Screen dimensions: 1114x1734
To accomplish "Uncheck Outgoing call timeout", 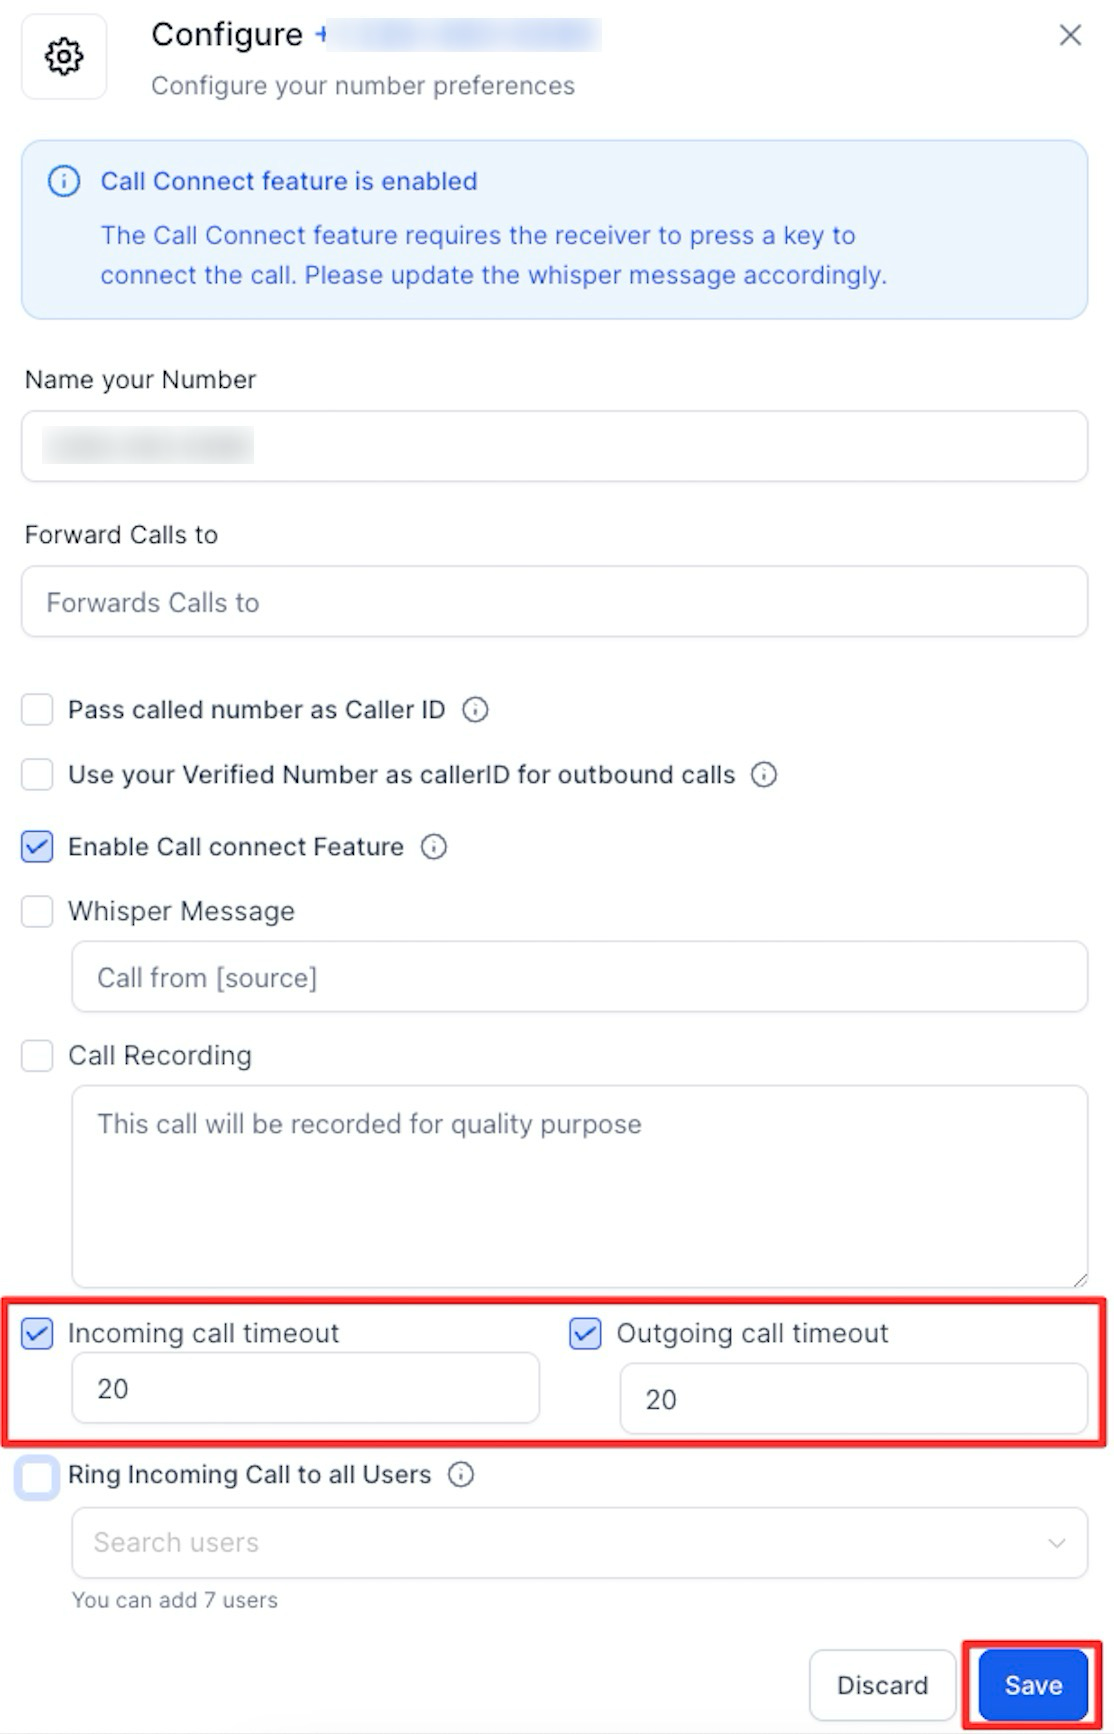I will click(x=585, y=1334).
